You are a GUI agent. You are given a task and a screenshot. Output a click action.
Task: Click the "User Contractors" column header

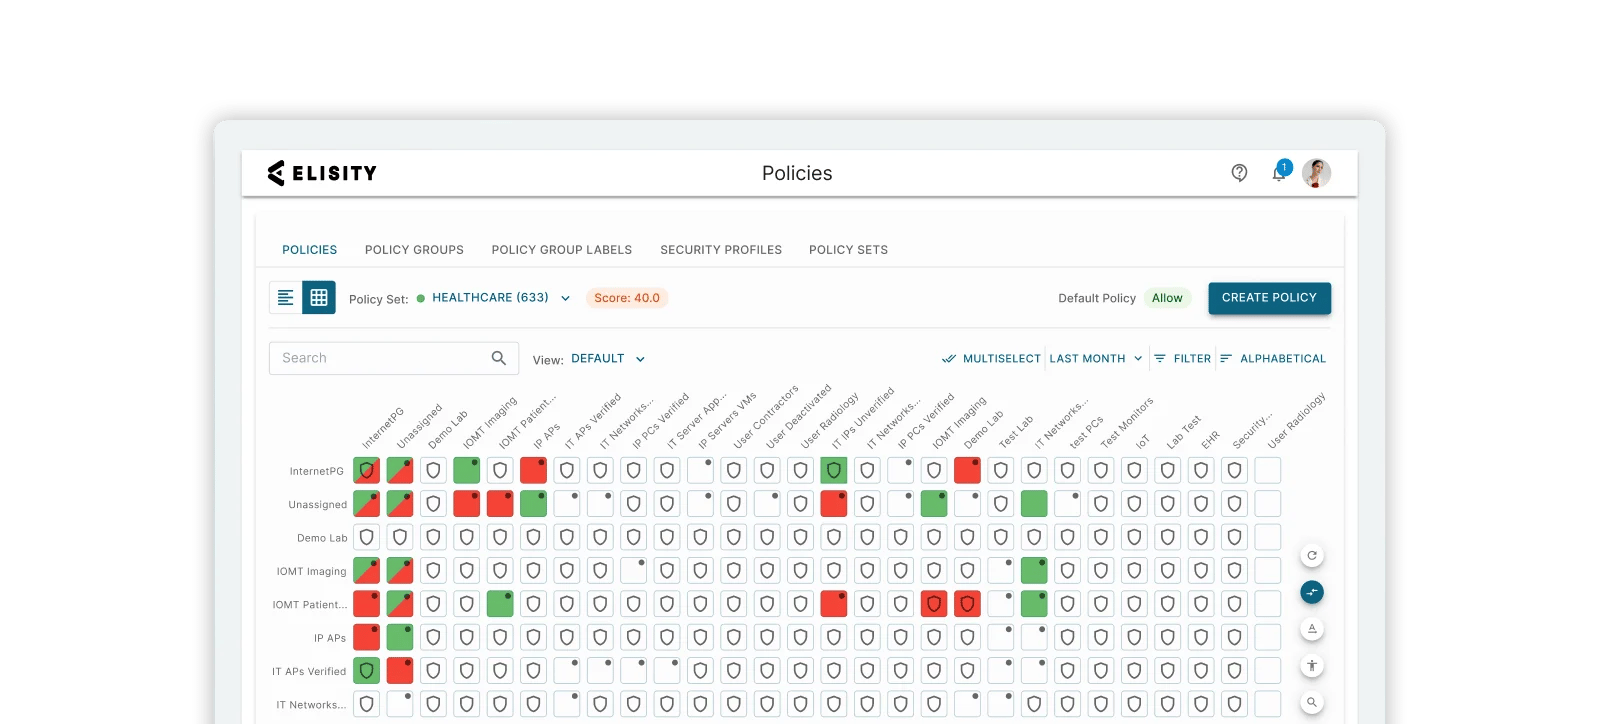pos(767,416)
